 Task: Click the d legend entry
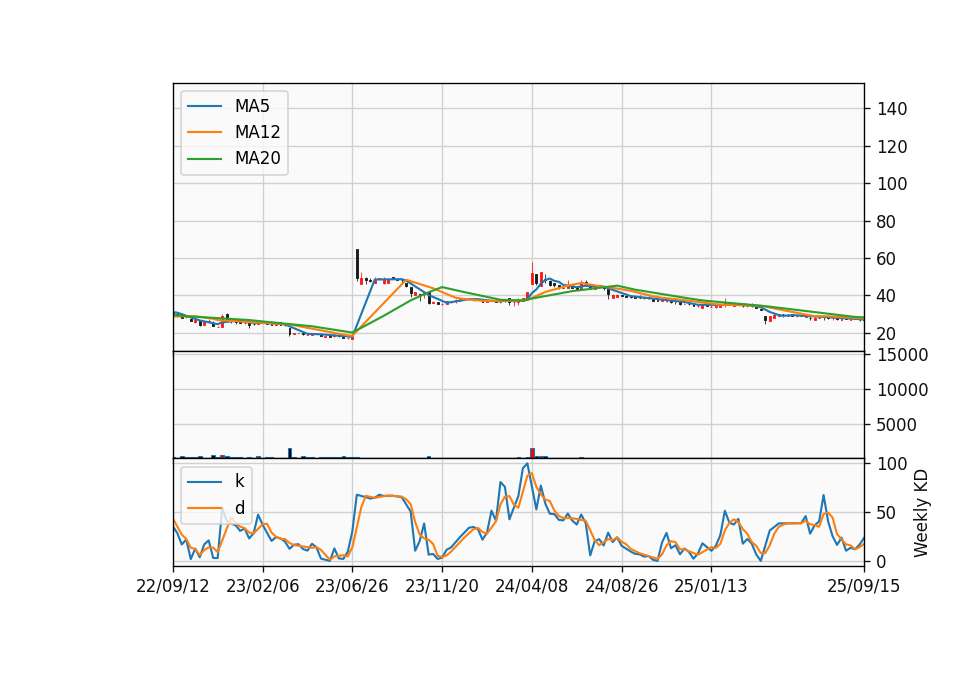click(216, 508)
